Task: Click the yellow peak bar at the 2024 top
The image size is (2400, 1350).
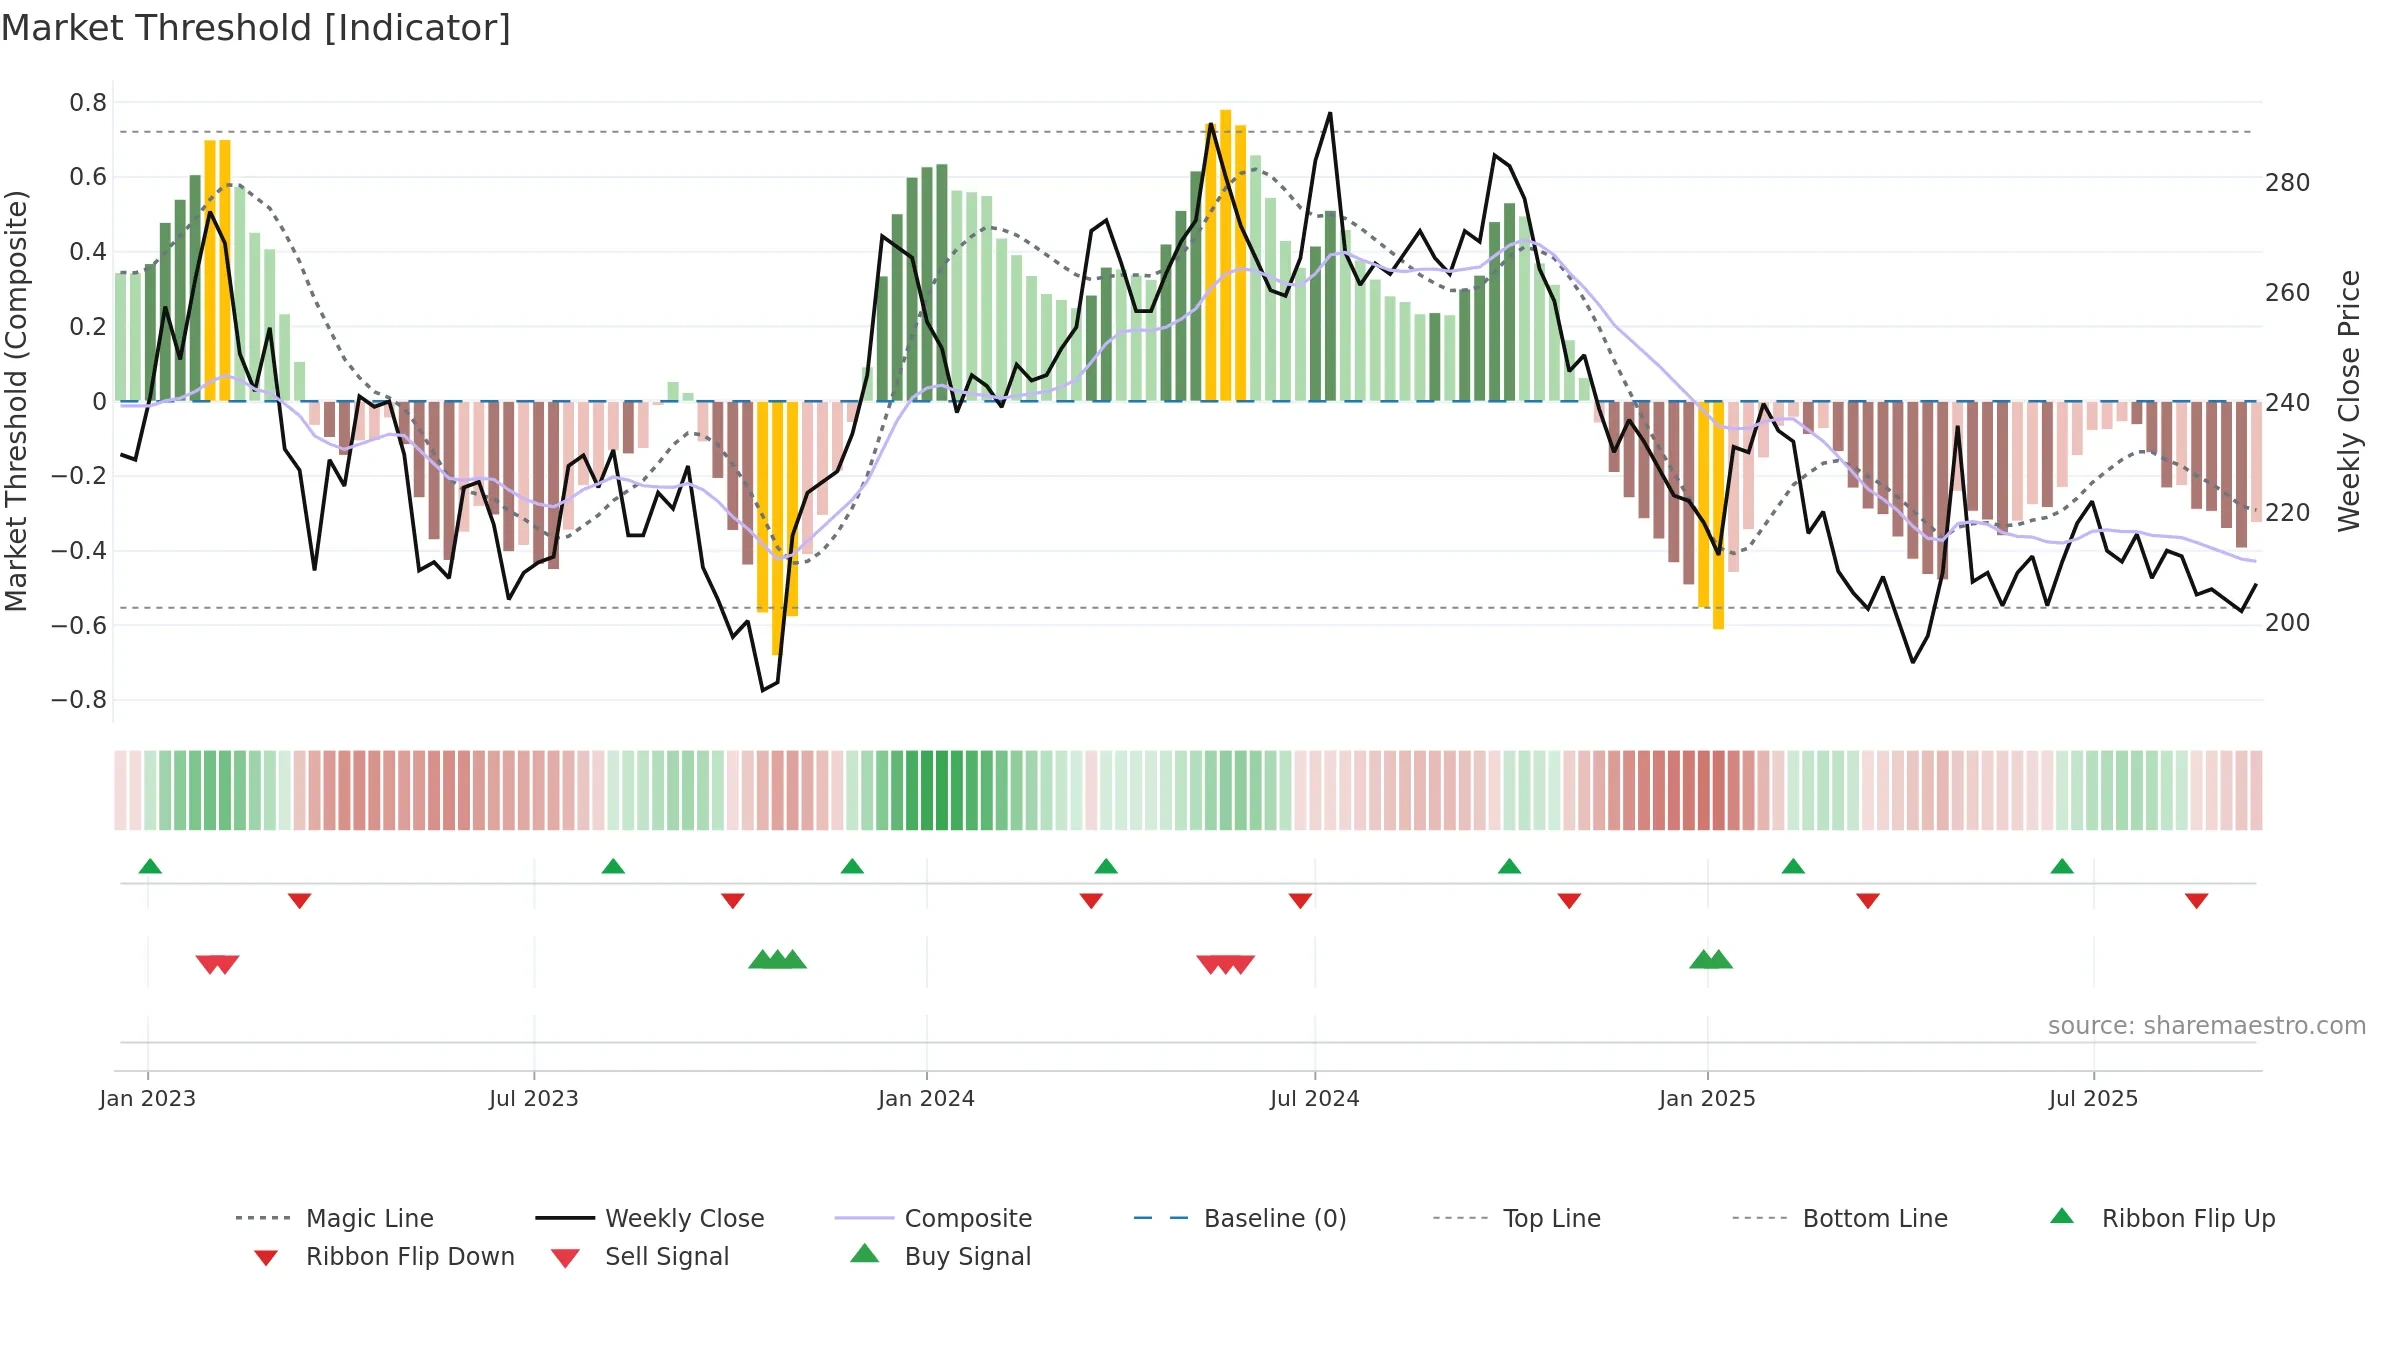Action: pos(1225,255)
